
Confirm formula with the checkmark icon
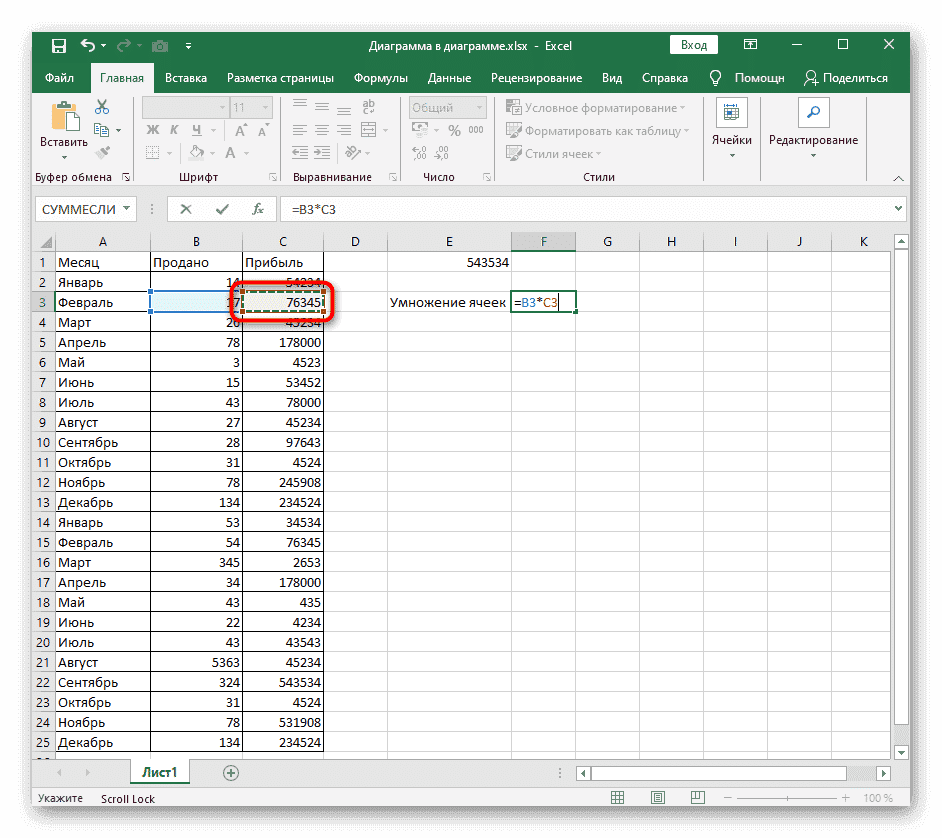tap(221, 208)
